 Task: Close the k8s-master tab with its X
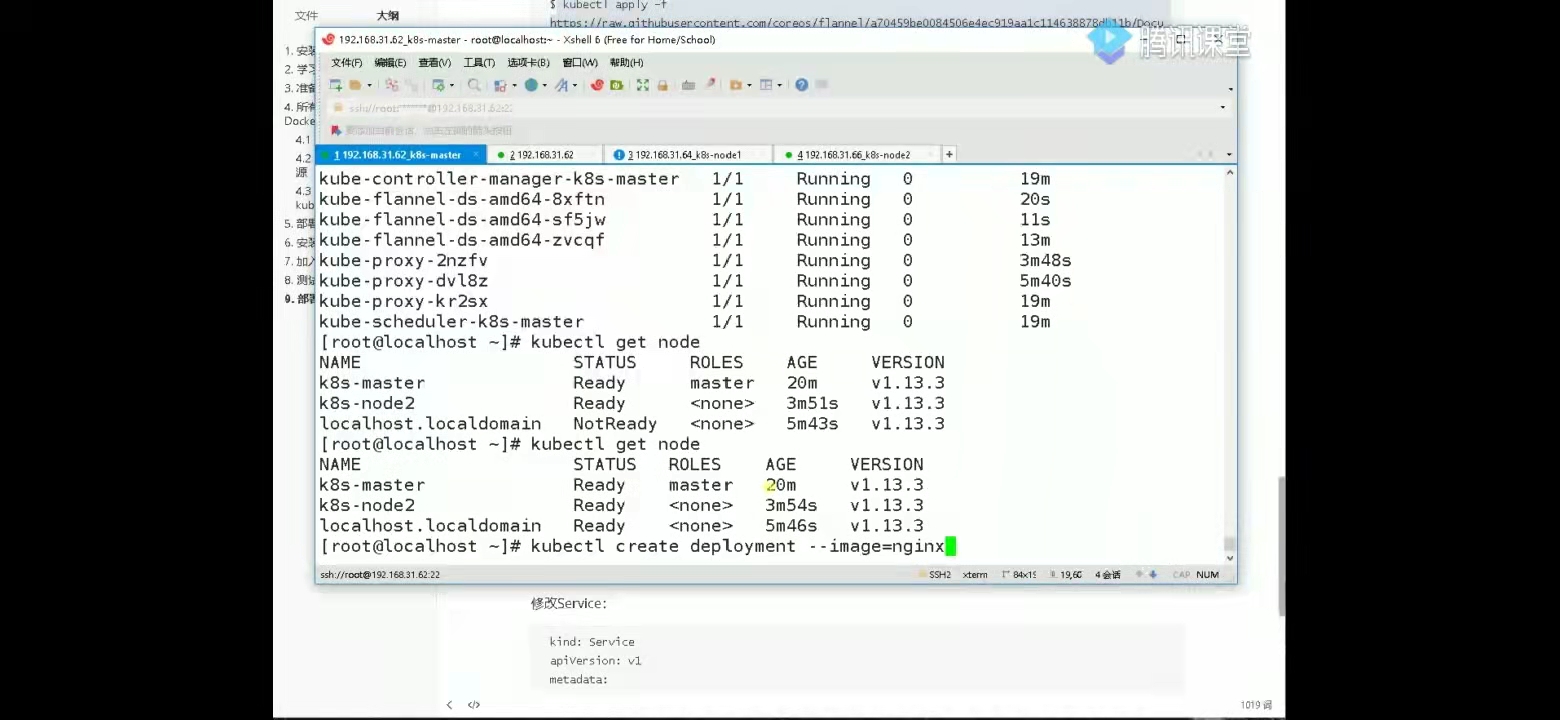click(x=476, y=155)
